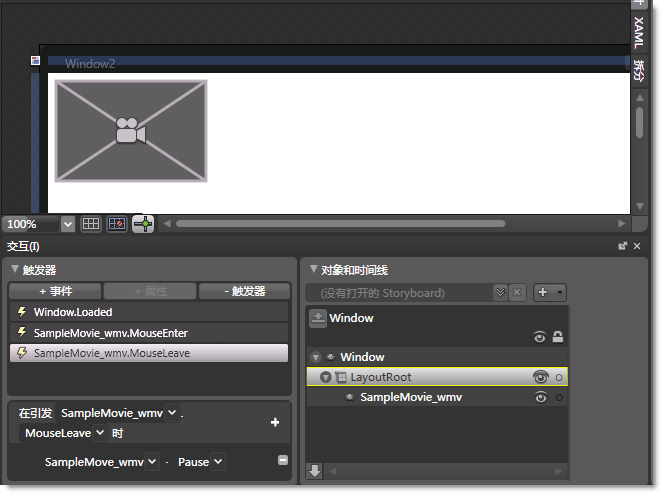This screenshot has height=494, width=662.
Task: Toggle the show grid icon
Action: click(x=91, y=224)
